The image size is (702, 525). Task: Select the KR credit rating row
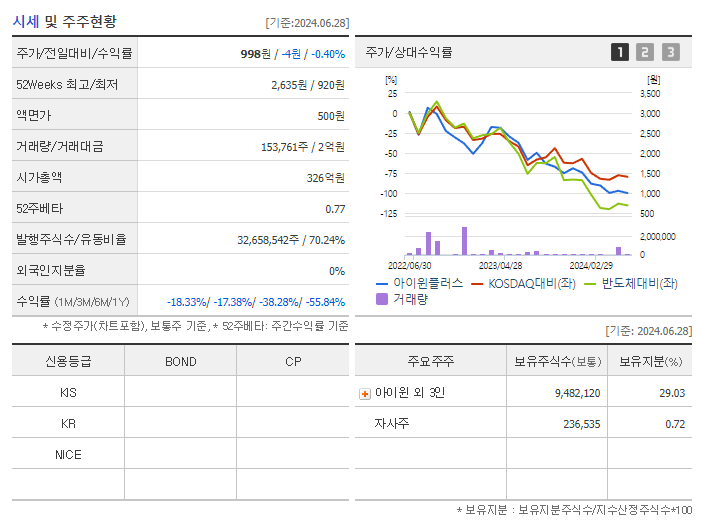(x=180, y=423)
